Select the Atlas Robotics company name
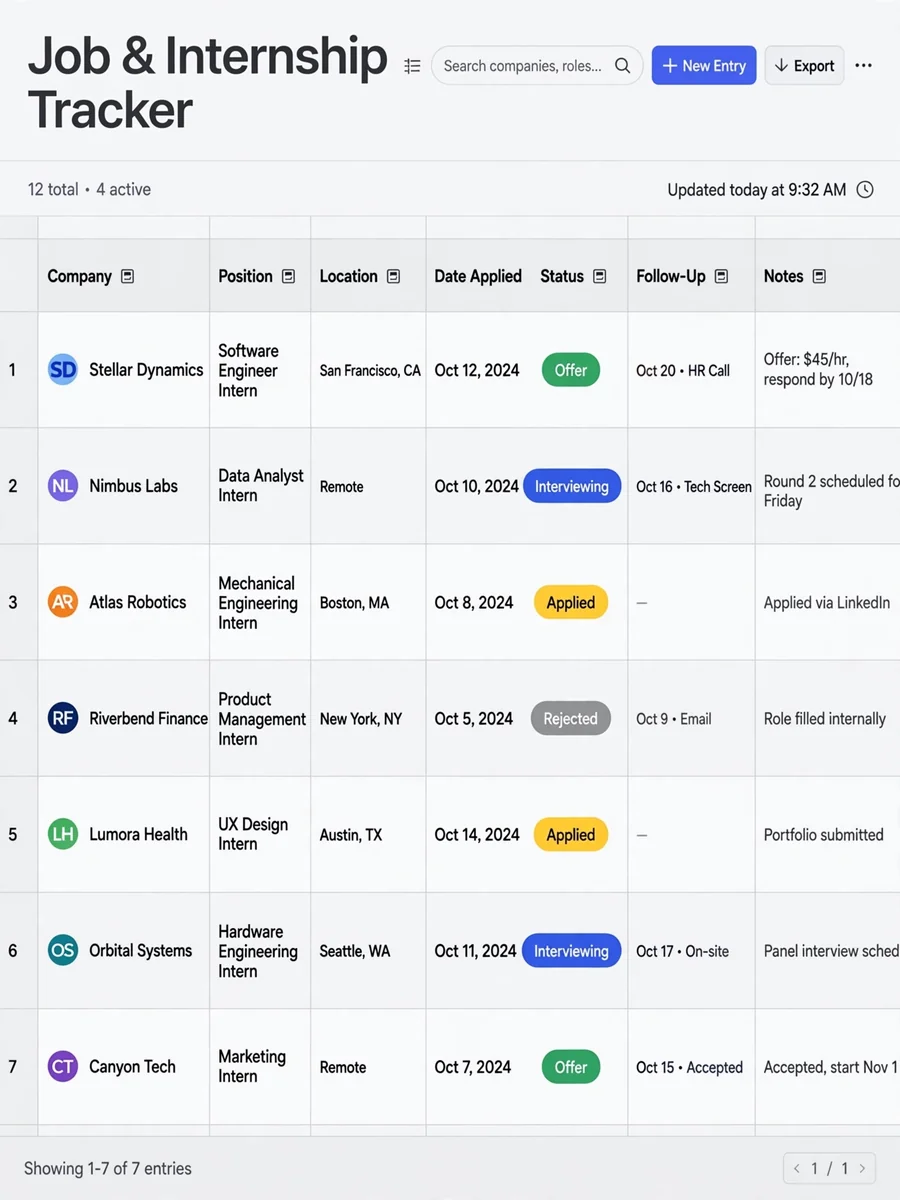Screen dimensions: 900x1200 pyautogui.click(x=138, y=602)
